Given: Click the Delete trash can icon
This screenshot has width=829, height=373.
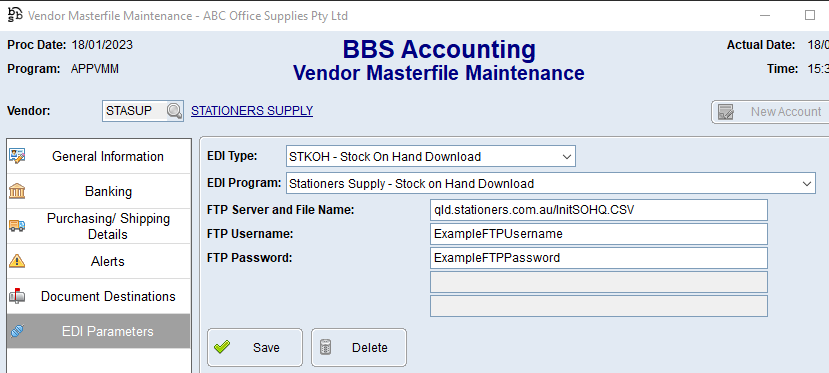Looking at the screenshot, I should [326, 347].
